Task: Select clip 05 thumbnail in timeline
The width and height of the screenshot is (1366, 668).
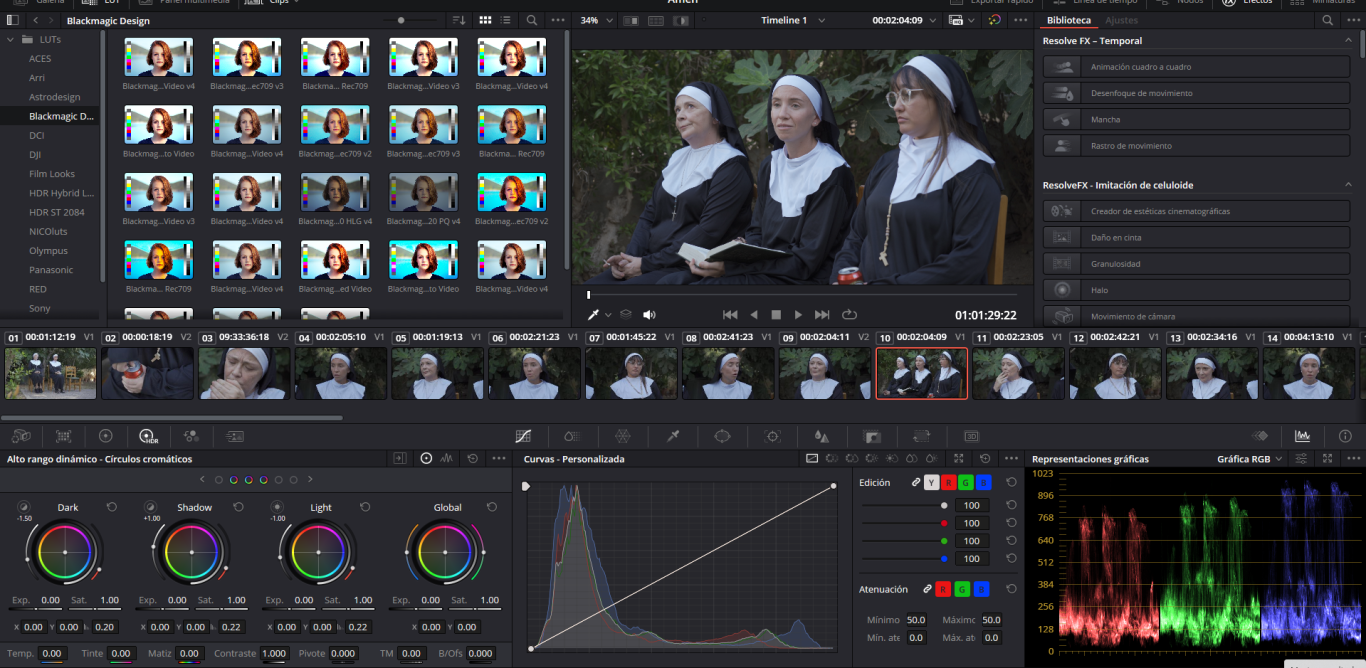Action: [x=438, y=373]
